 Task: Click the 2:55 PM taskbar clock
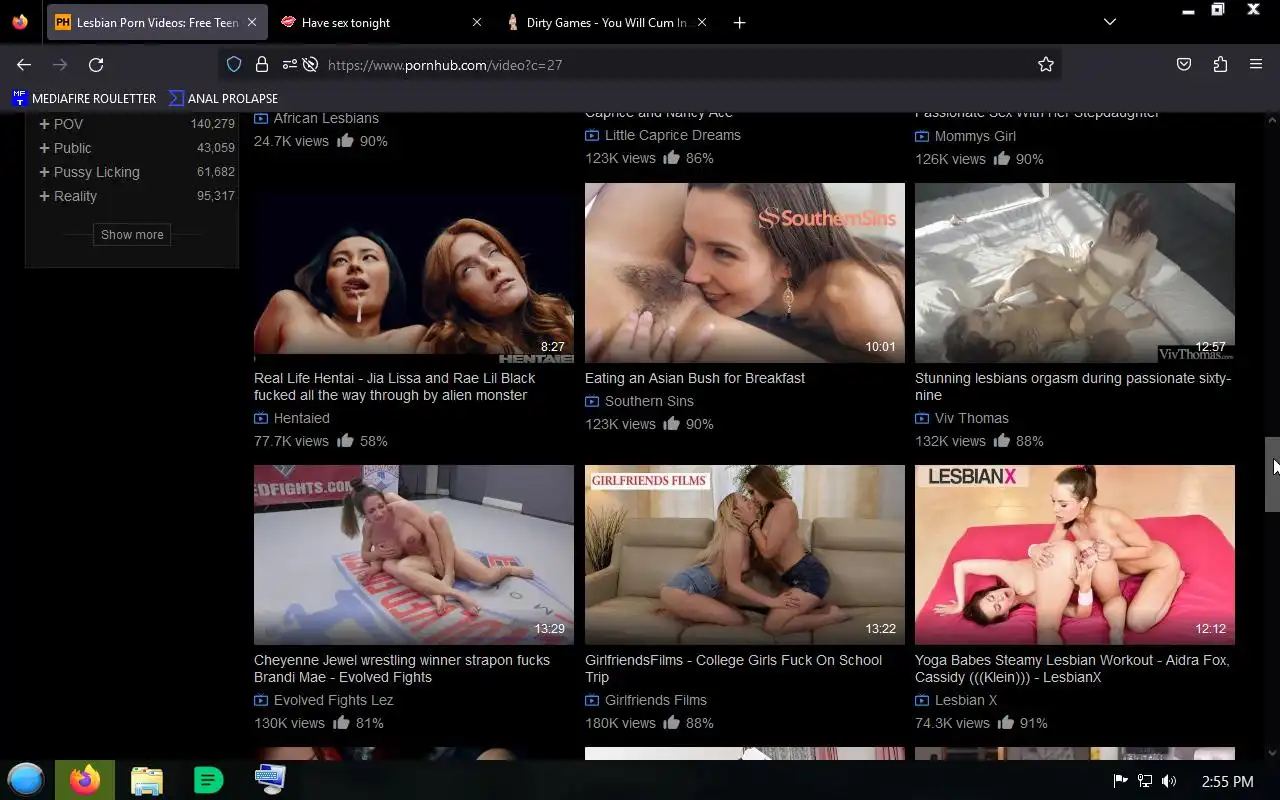1227,781
